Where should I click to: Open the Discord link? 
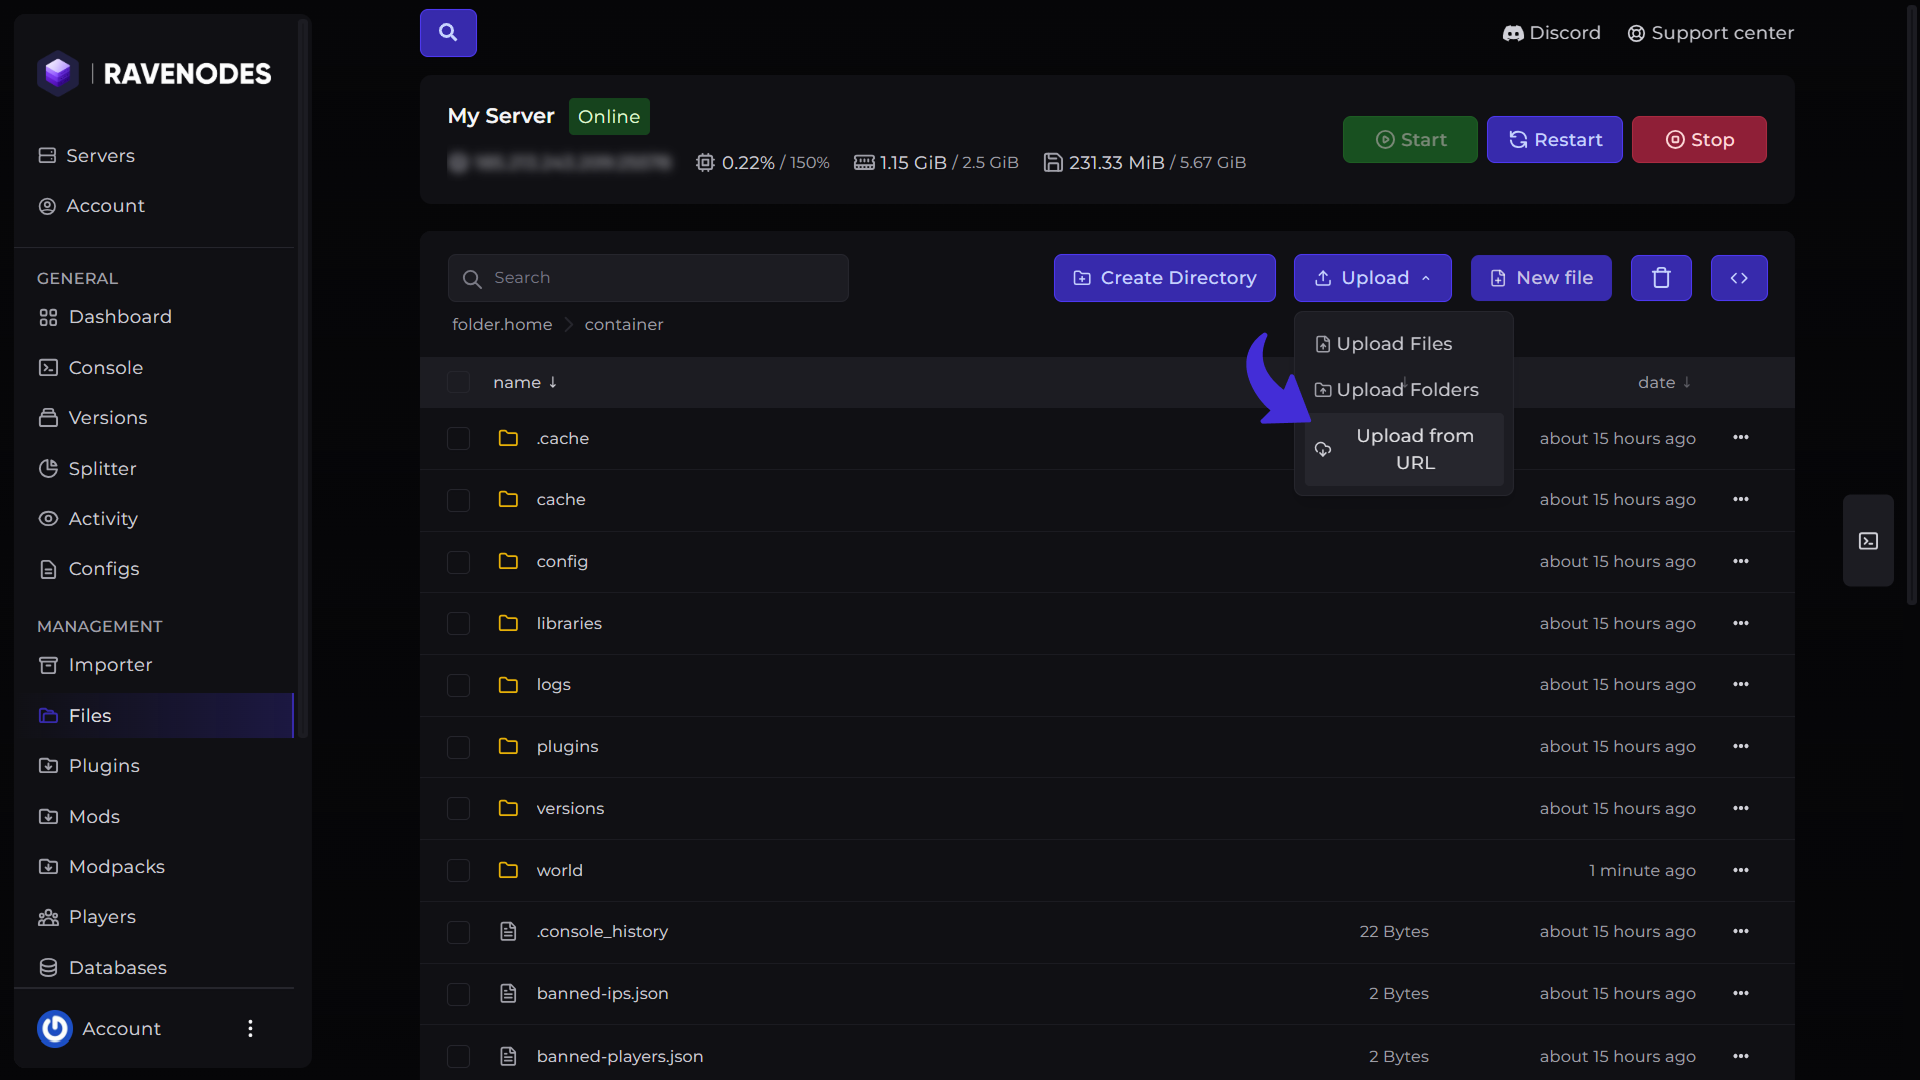[1551, 33]
